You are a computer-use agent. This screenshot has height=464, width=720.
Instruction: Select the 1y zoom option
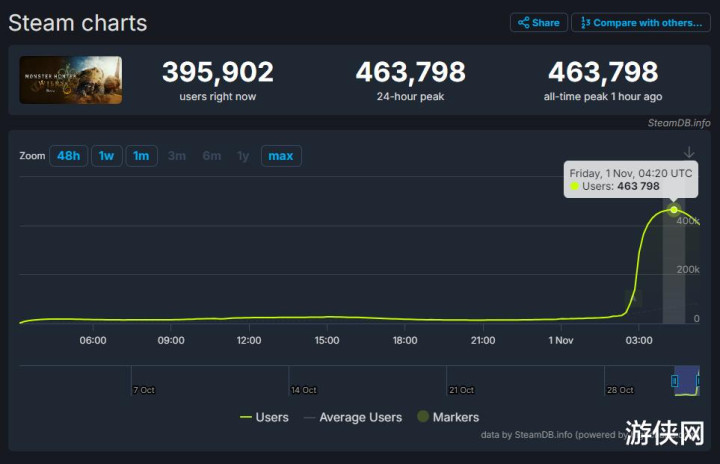(x=243, y=156)
